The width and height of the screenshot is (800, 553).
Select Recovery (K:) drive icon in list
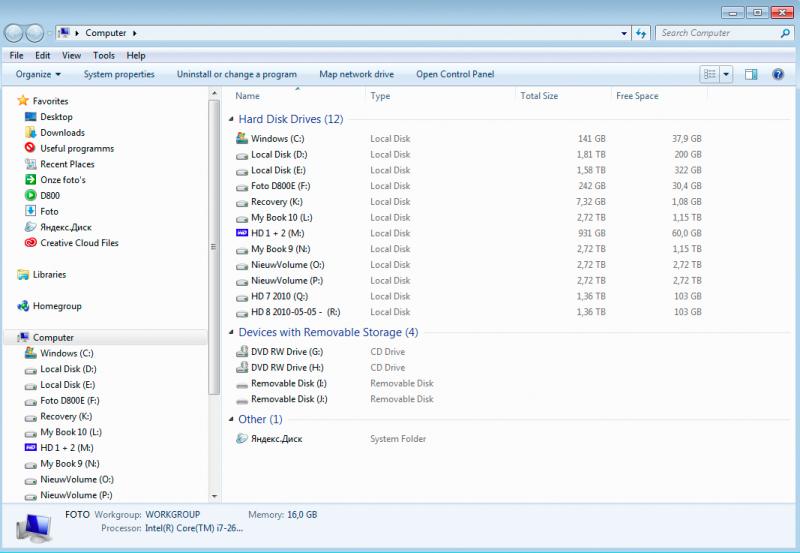[x=242, y=203]
